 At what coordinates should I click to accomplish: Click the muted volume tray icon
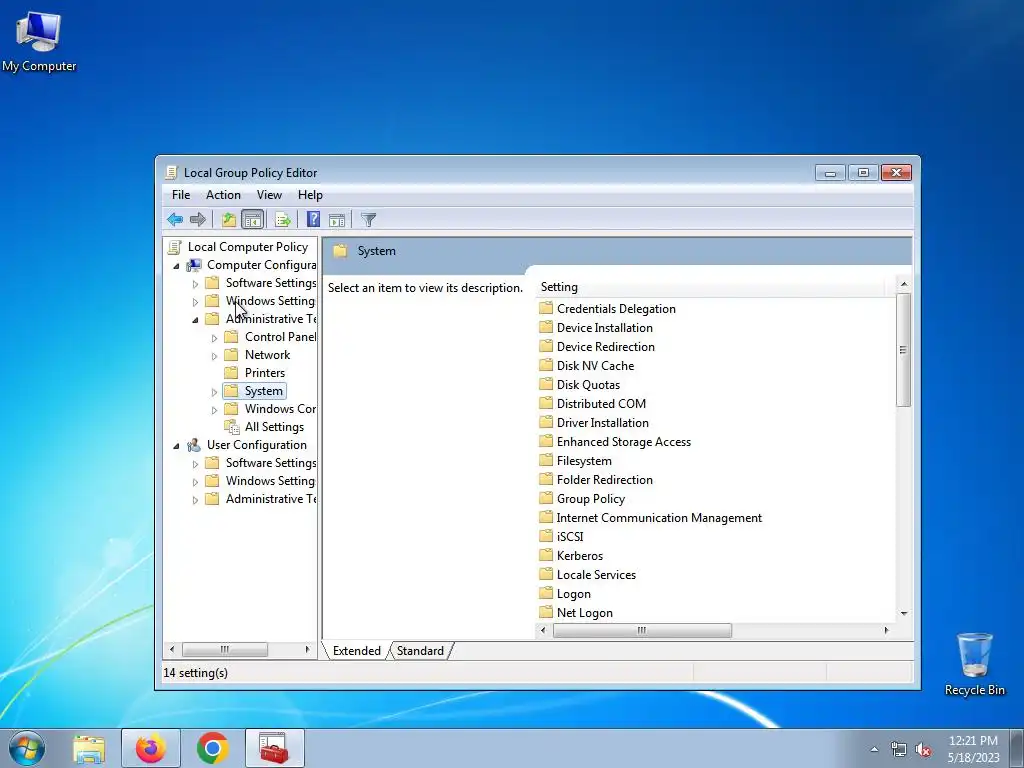[923, 750]
